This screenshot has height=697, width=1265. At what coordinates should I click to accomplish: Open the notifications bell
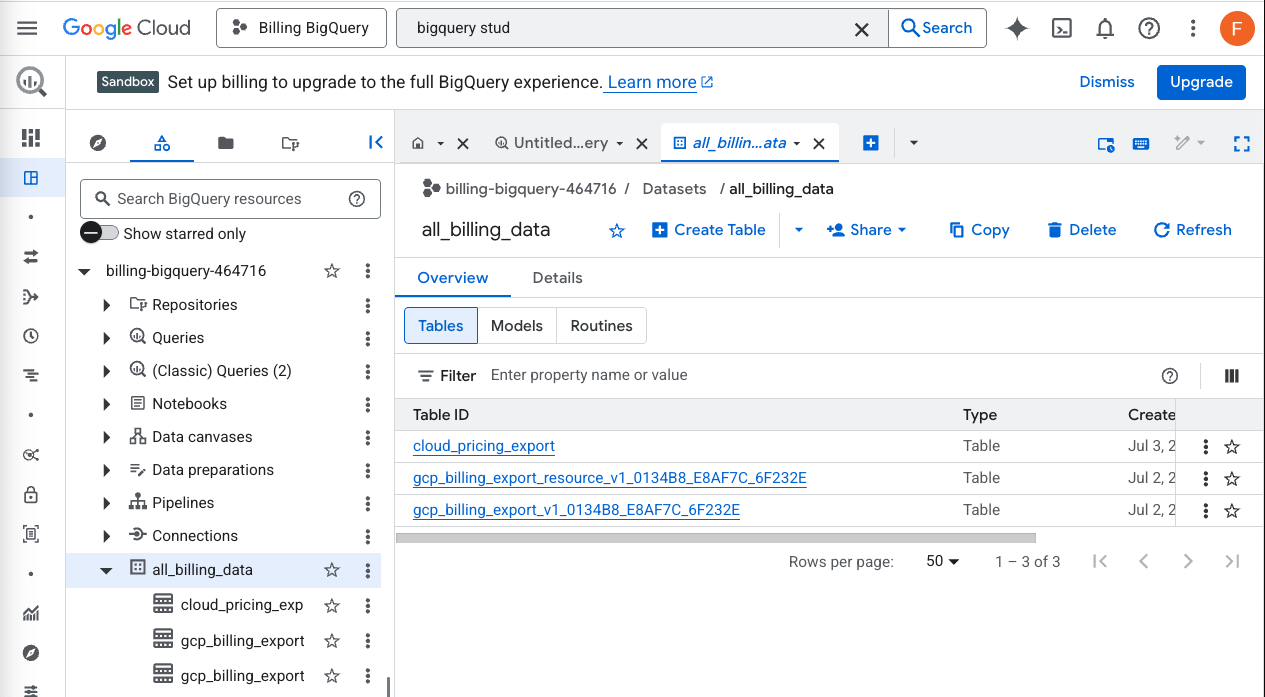point(1105,28)
